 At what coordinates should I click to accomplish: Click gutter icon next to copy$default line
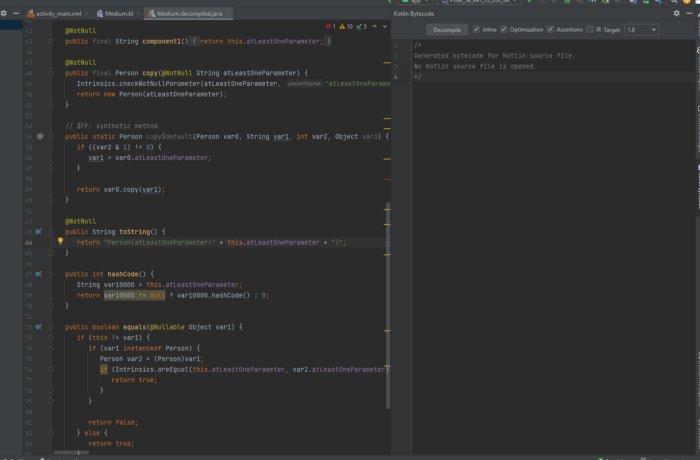click(x=40, y=137)
